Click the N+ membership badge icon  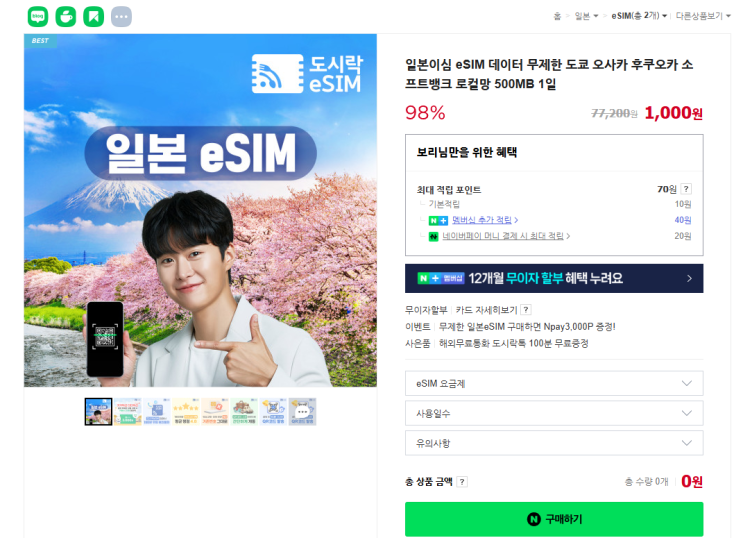coord(438,220)
